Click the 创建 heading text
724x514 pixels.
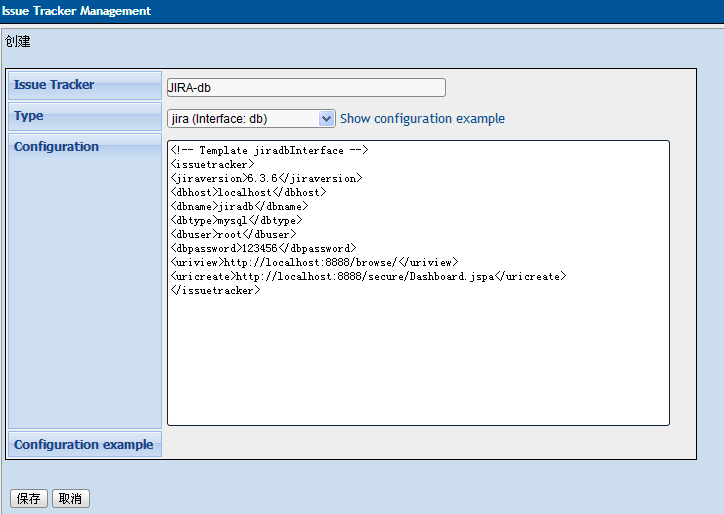[18, 42]
